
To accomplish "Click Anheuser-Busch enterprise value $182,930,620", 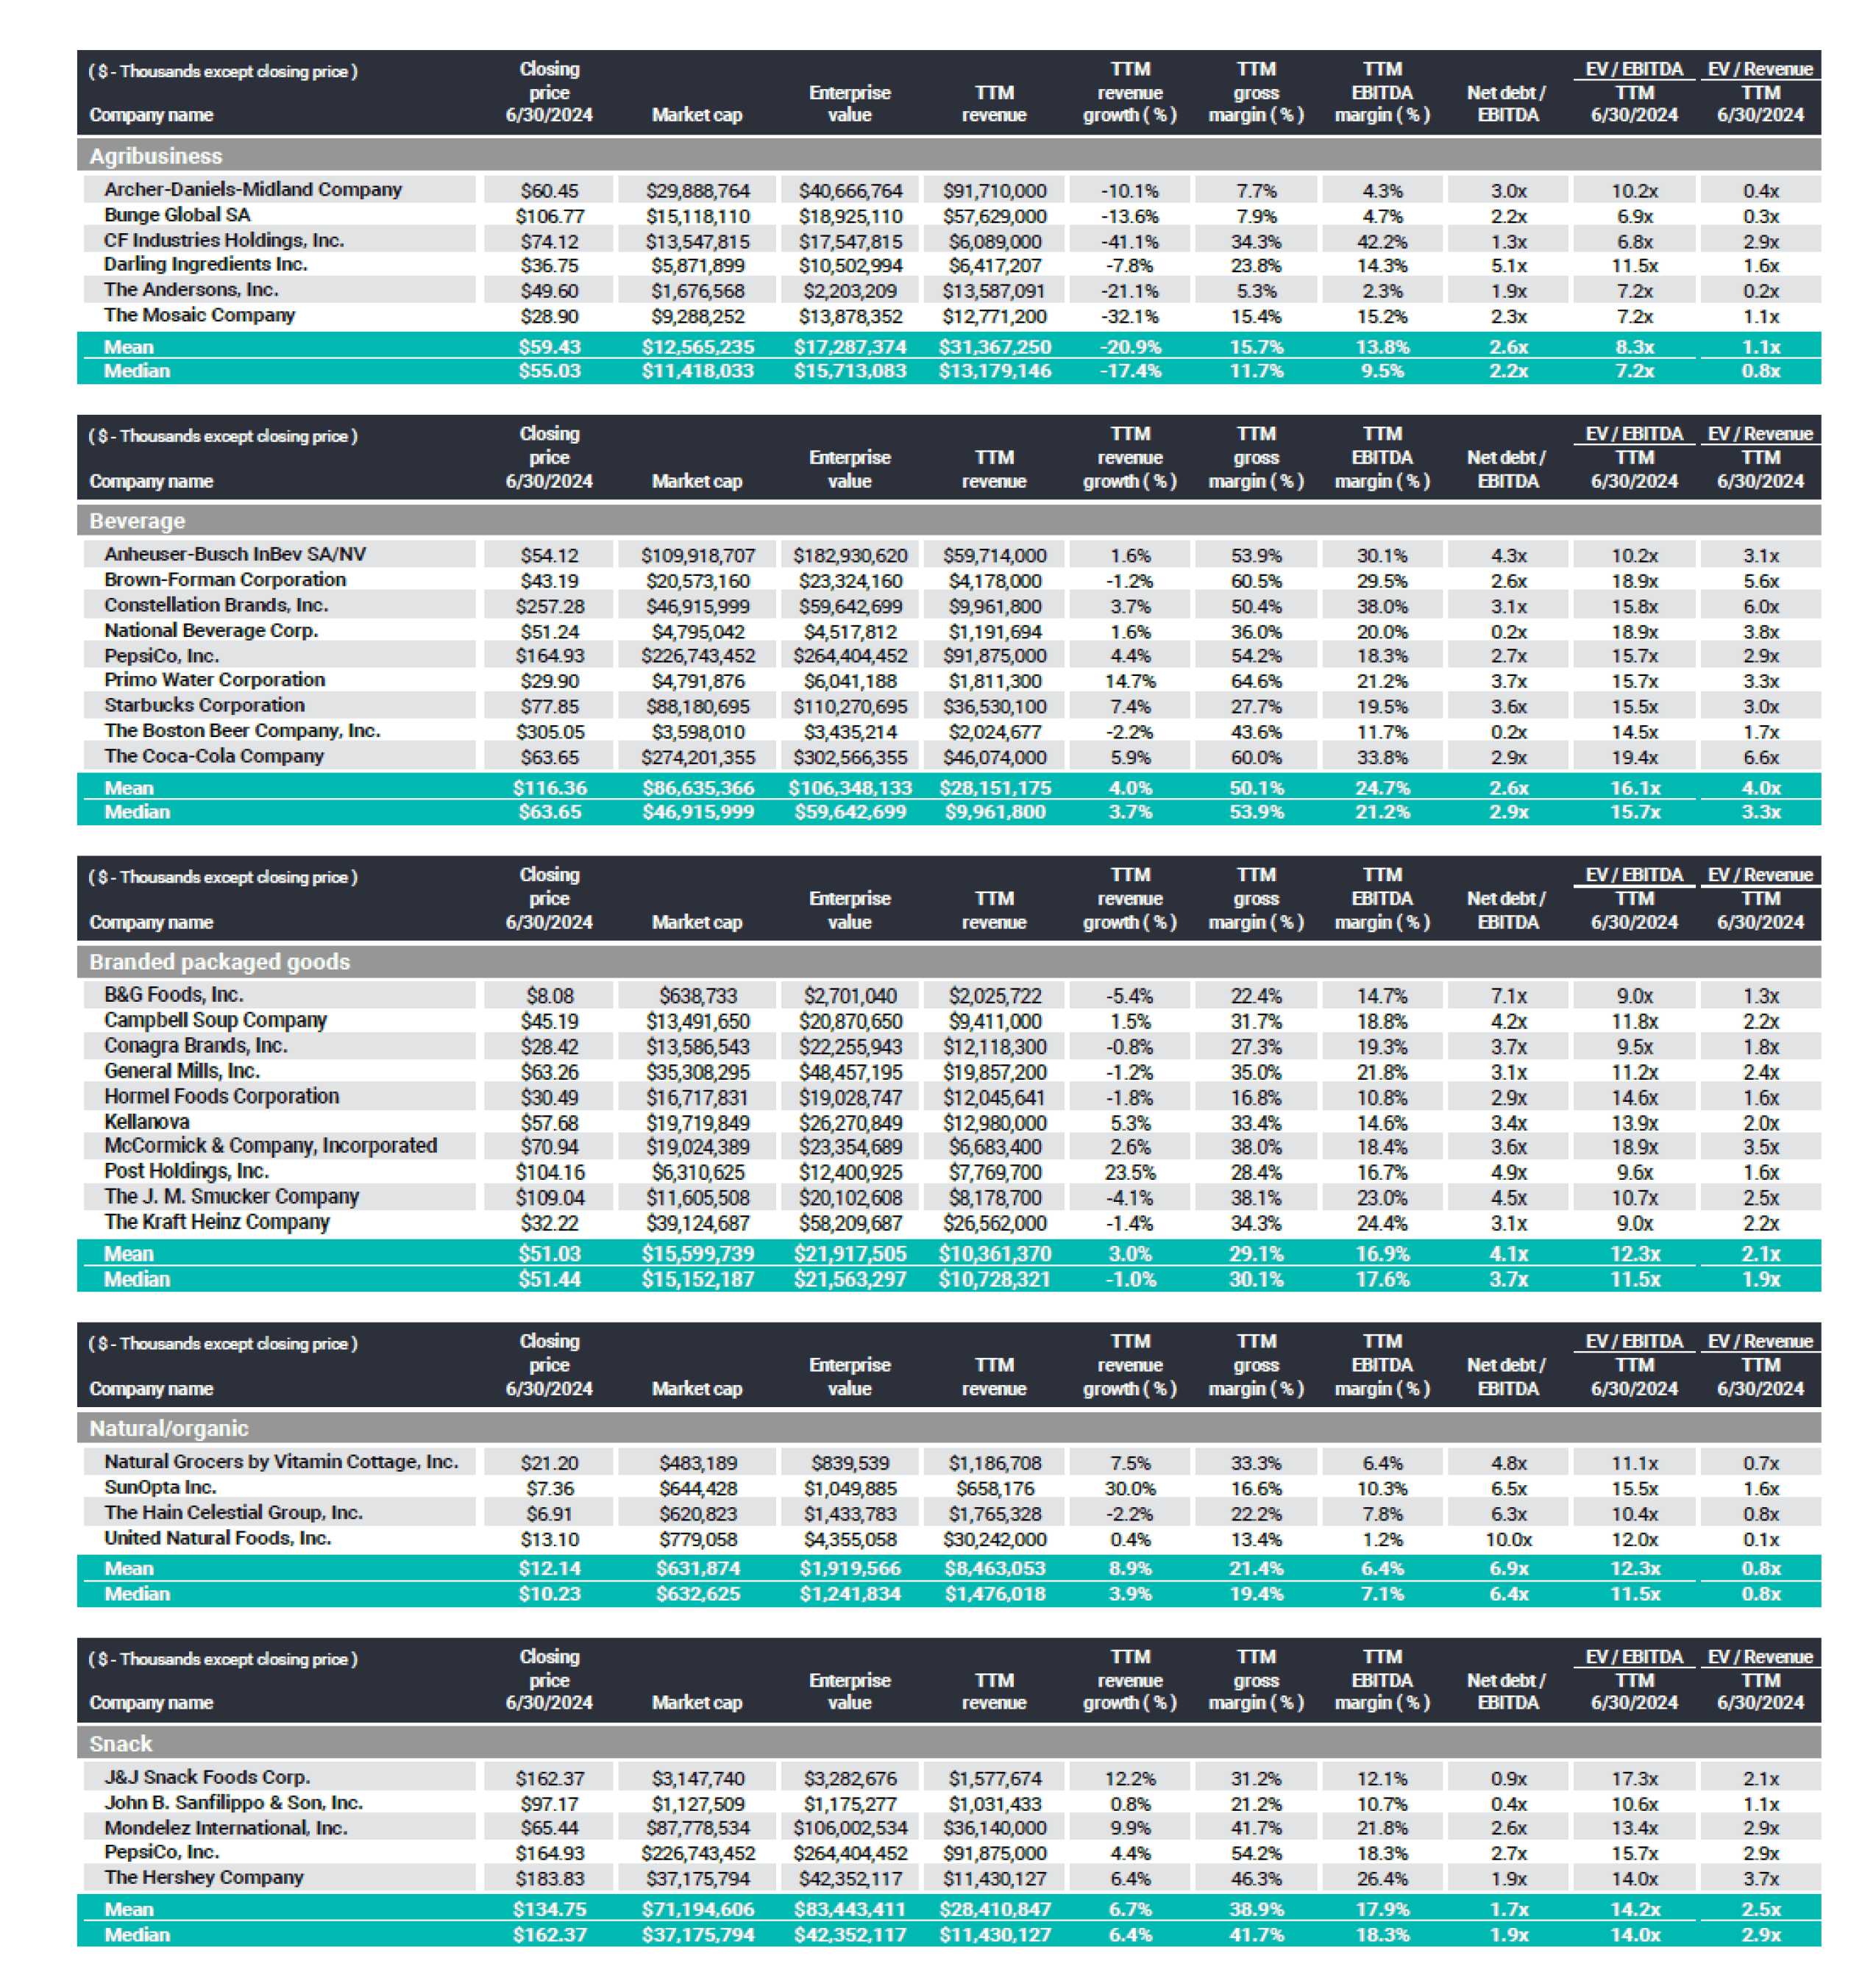I will (850, 556).
